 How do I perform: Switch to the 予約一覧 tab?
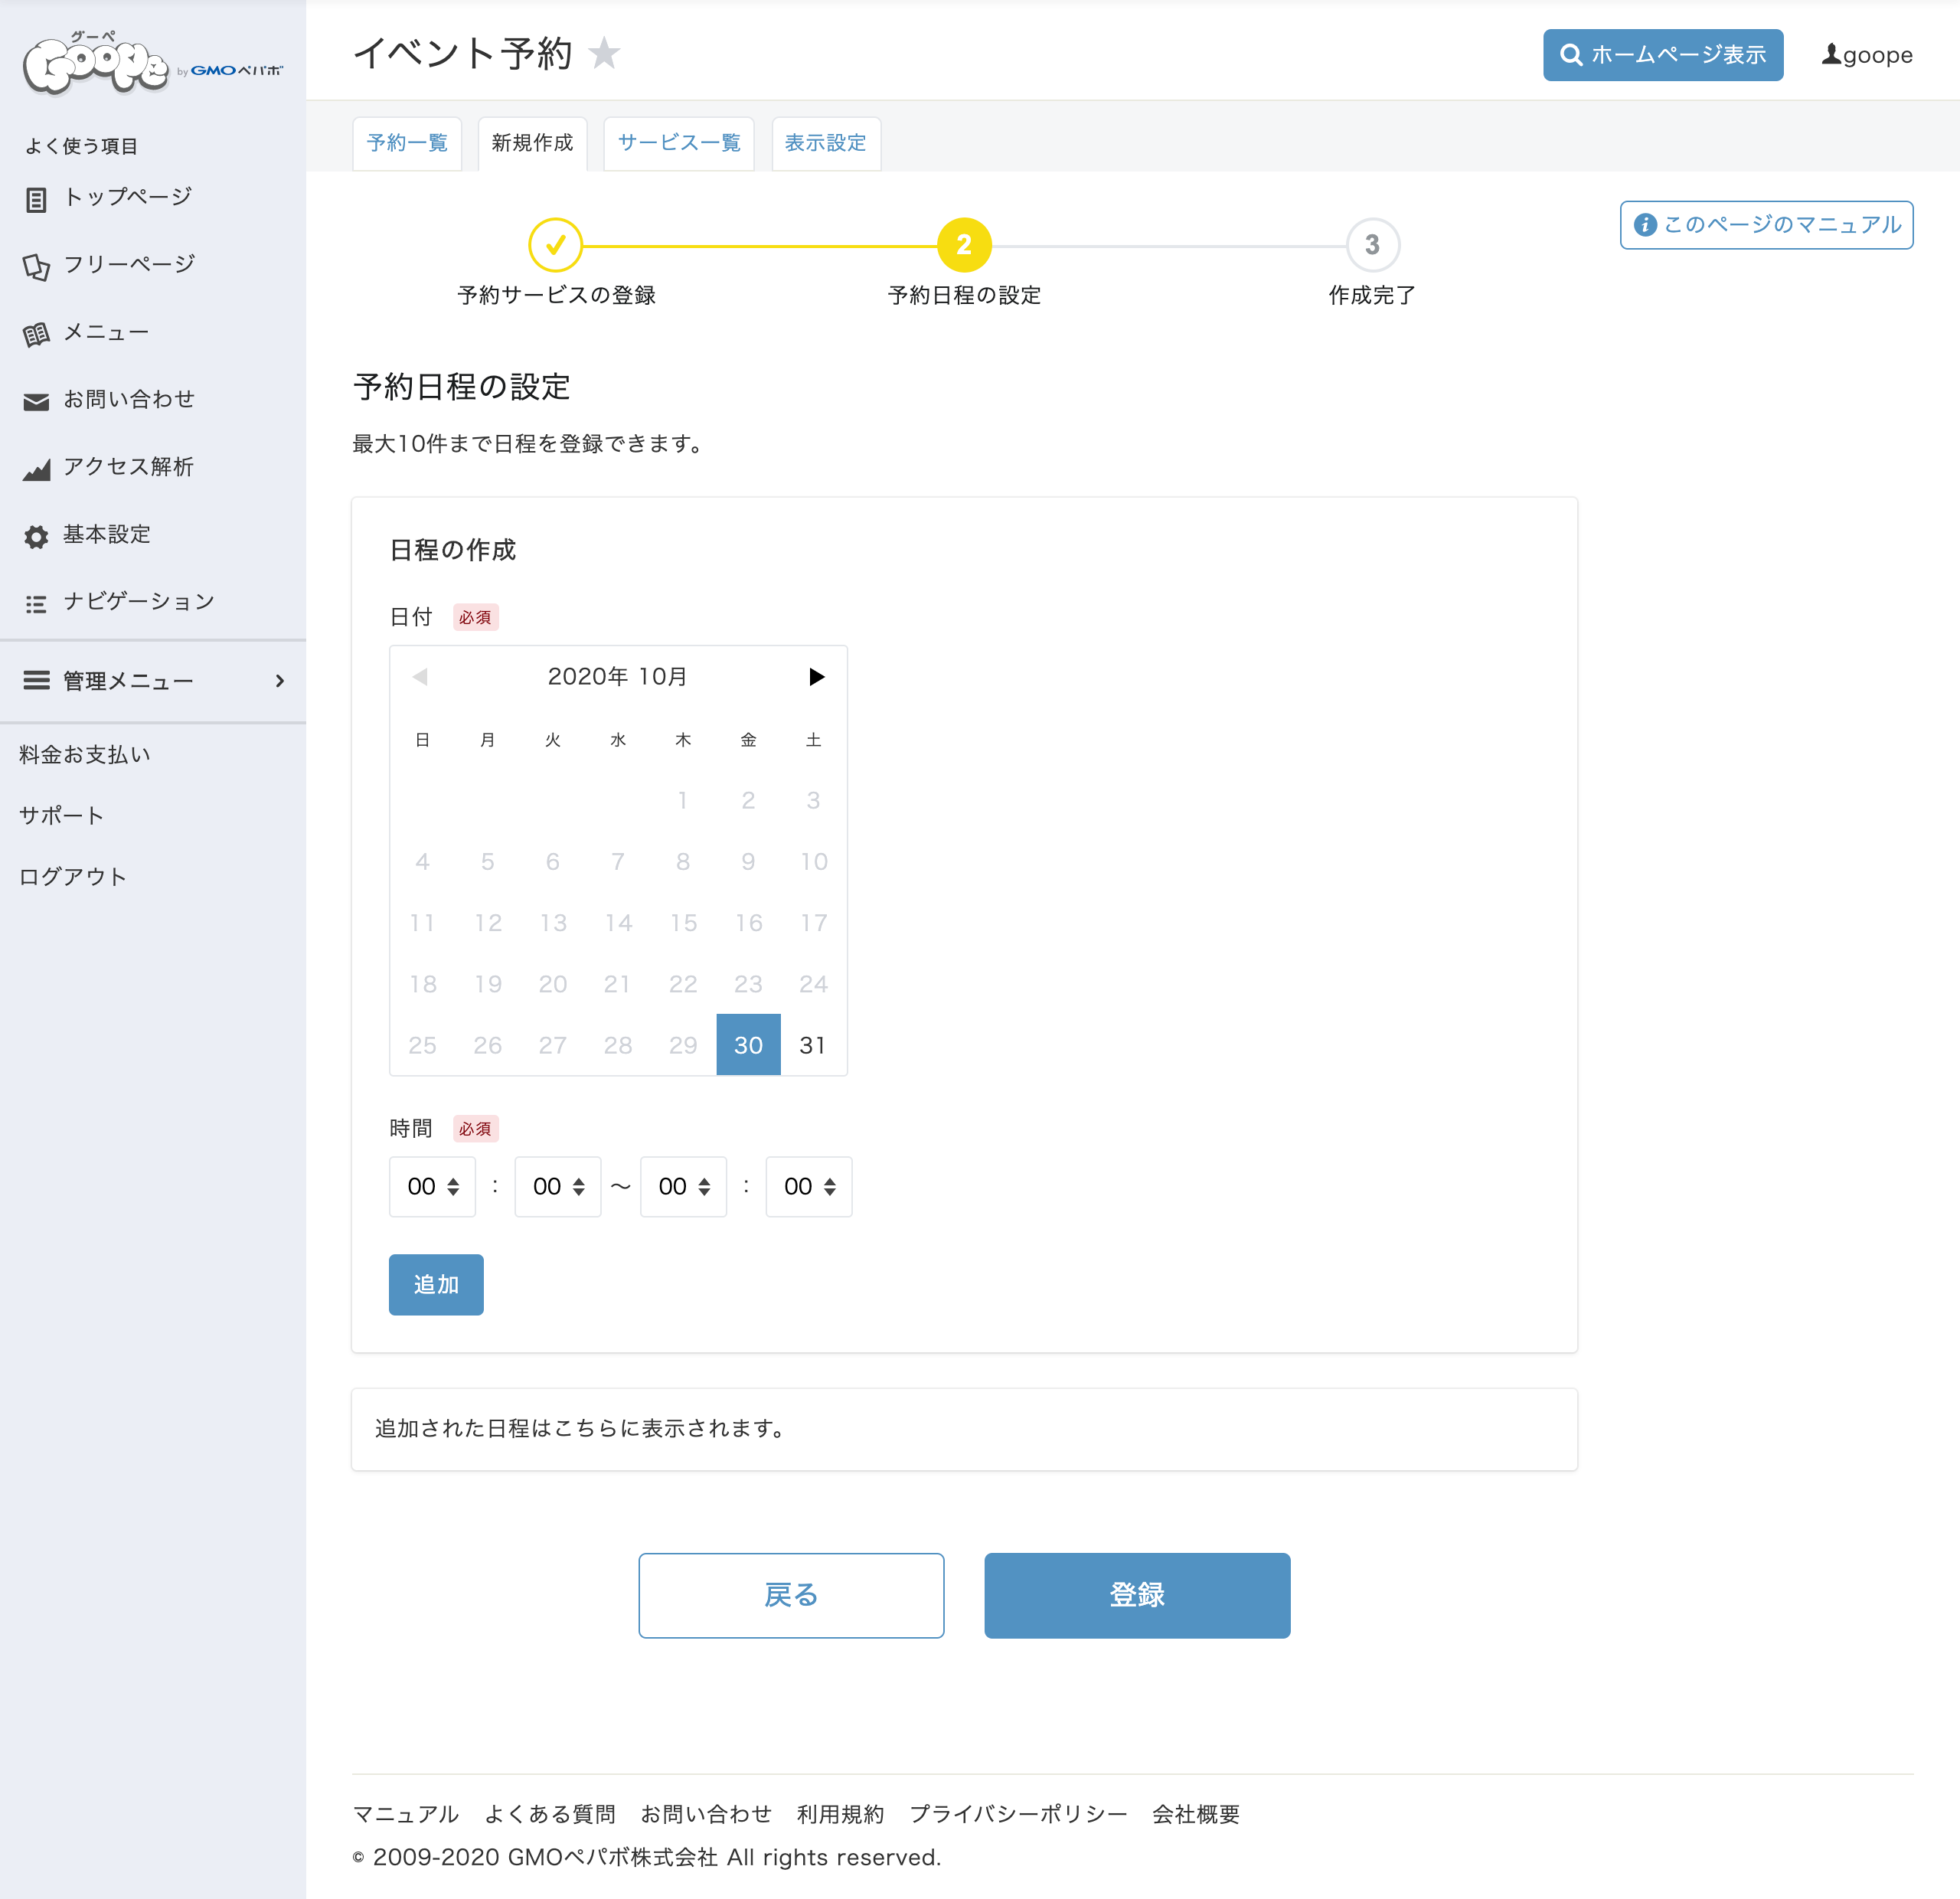406,143
